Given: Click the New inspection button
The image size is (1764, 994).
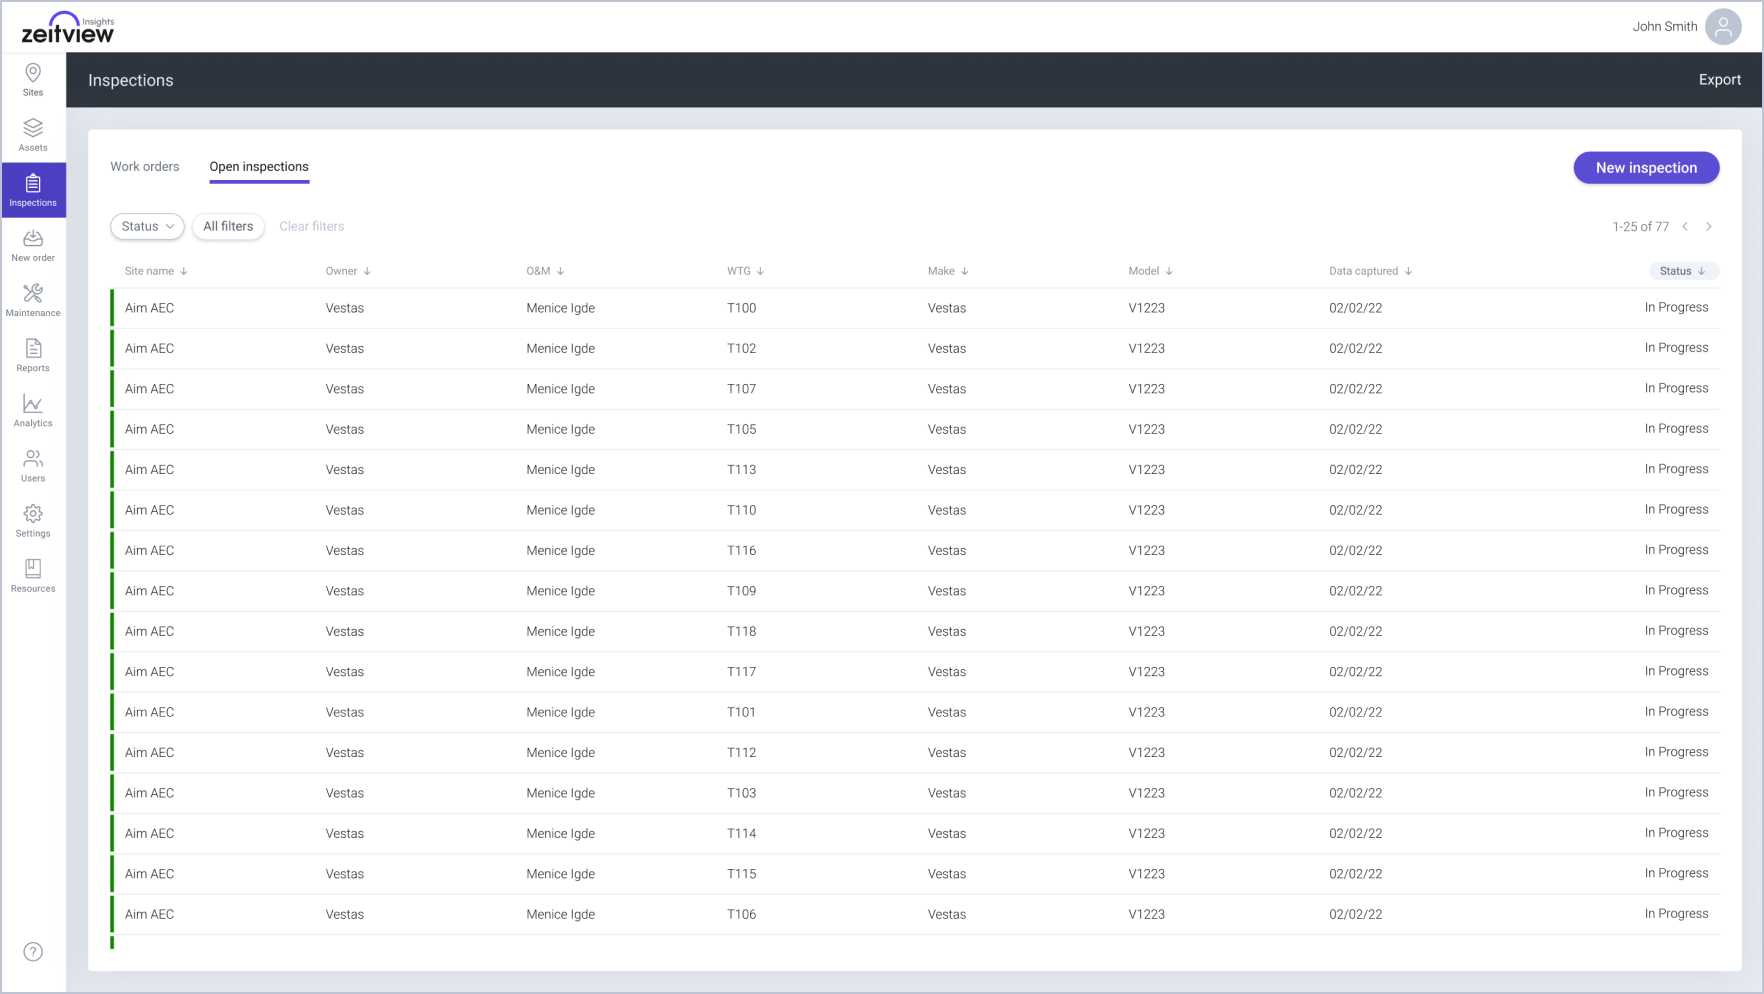Looking at the screenshot, I should [1646, 168].
